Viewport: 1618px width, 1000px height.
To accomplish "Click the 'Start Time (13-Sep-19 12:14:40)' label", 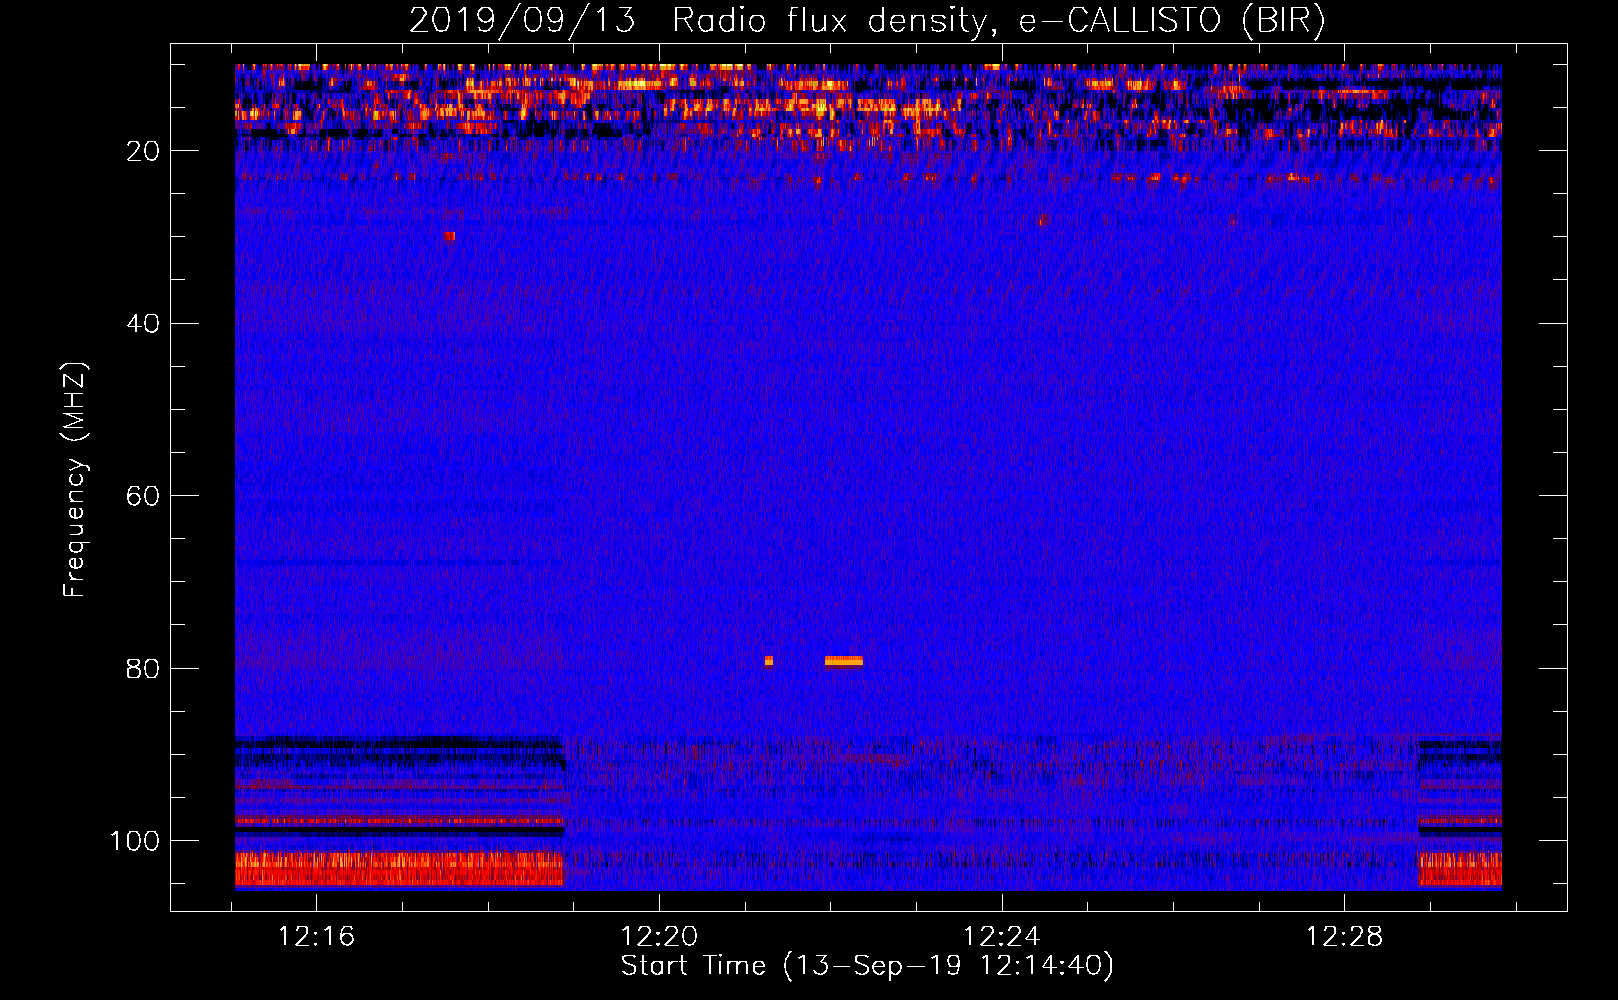I will click(867, 966).
